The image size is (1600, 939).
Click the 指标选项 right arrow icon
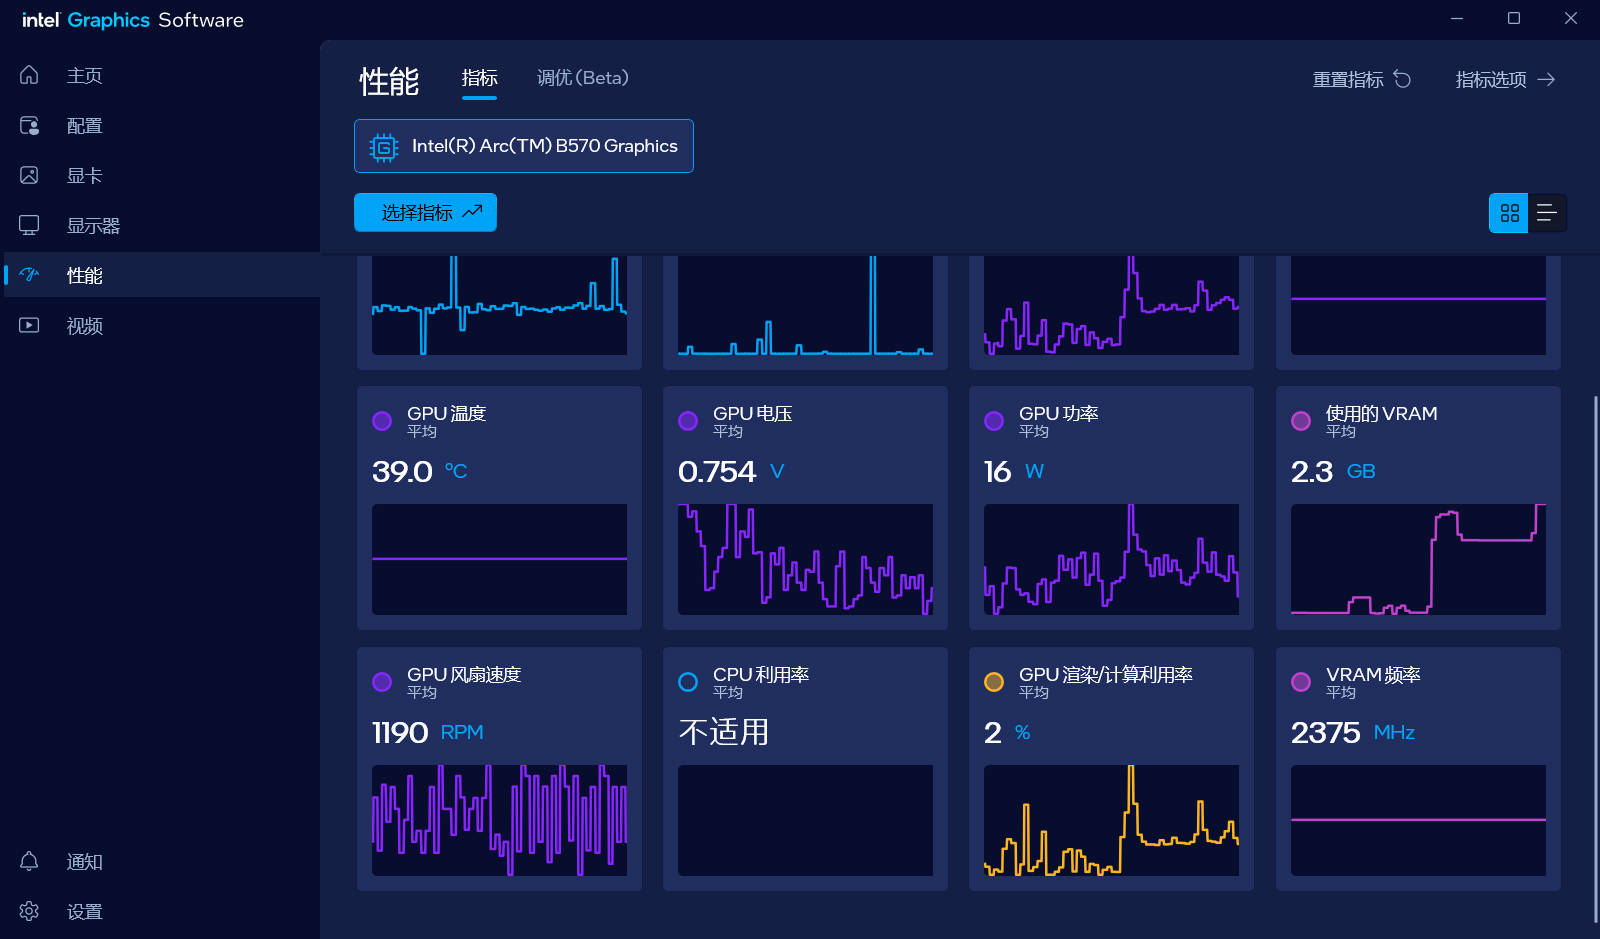click(1546, 79)
